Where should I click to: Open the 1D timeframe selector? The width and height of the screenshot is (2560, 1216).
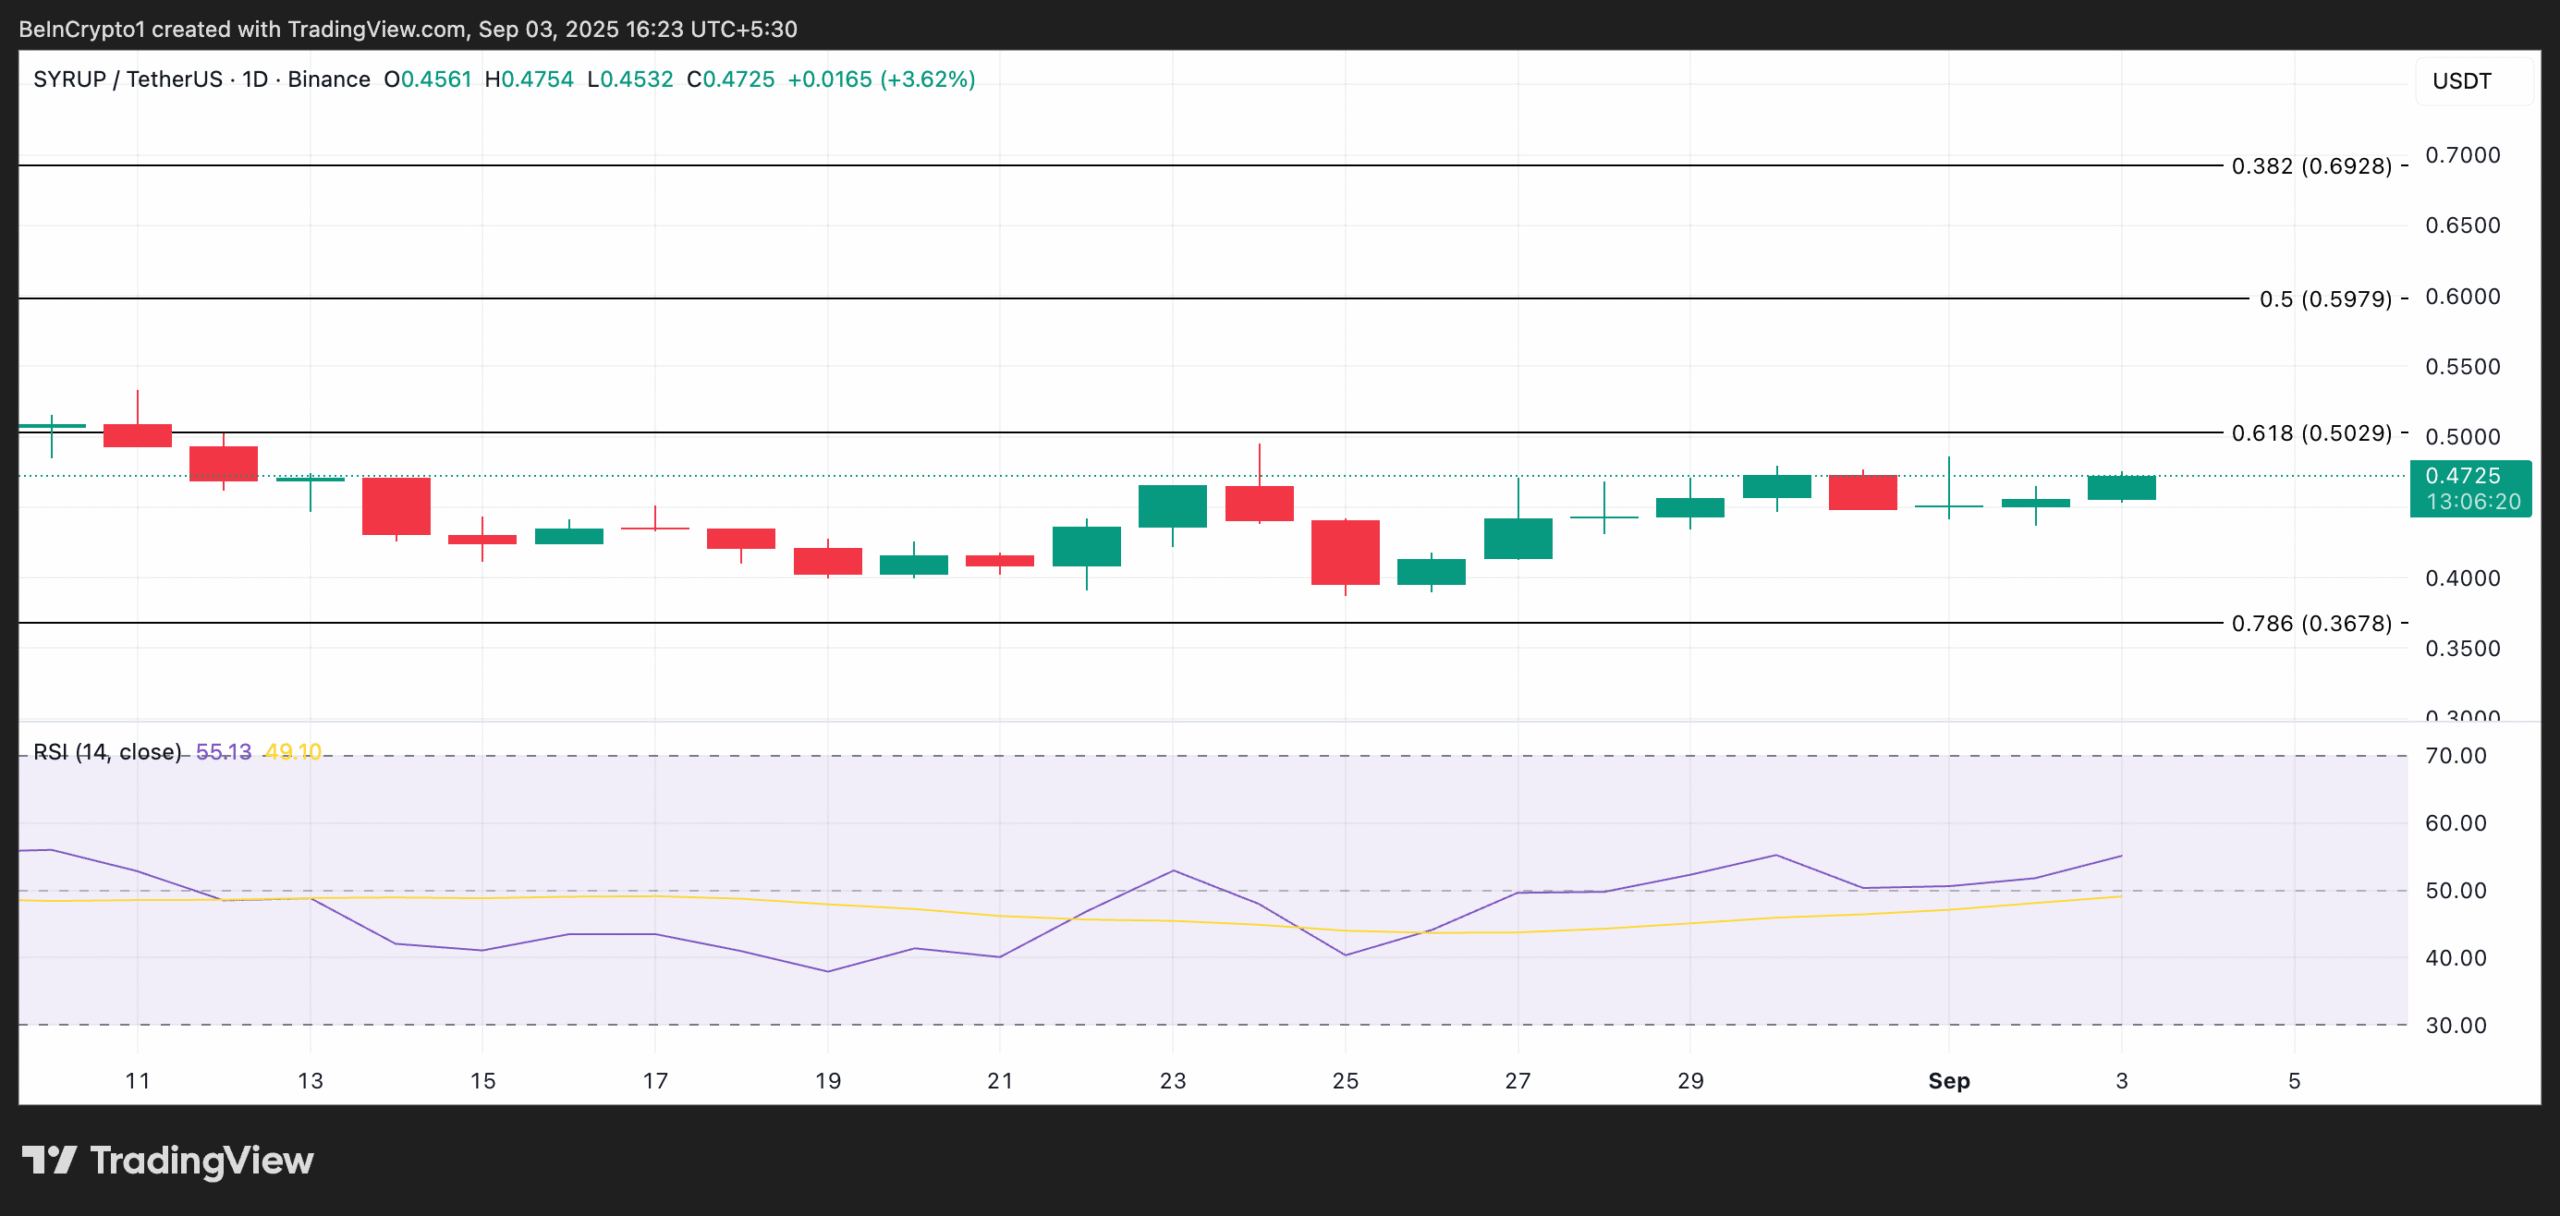coord(252,79)
